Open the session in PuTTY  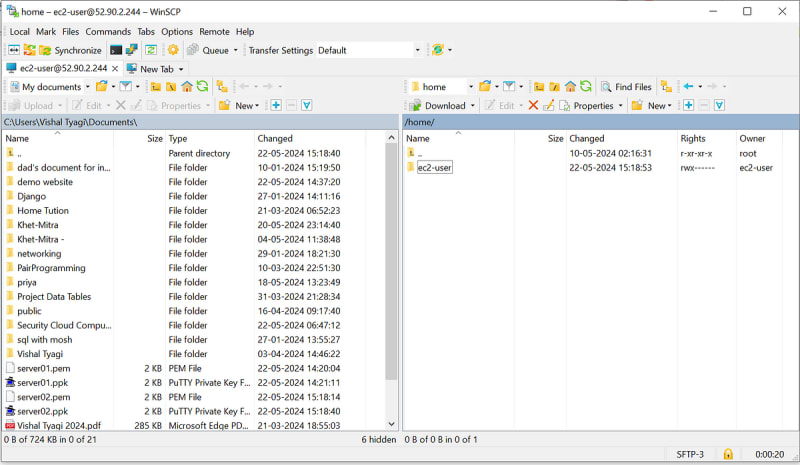(132, 50)
